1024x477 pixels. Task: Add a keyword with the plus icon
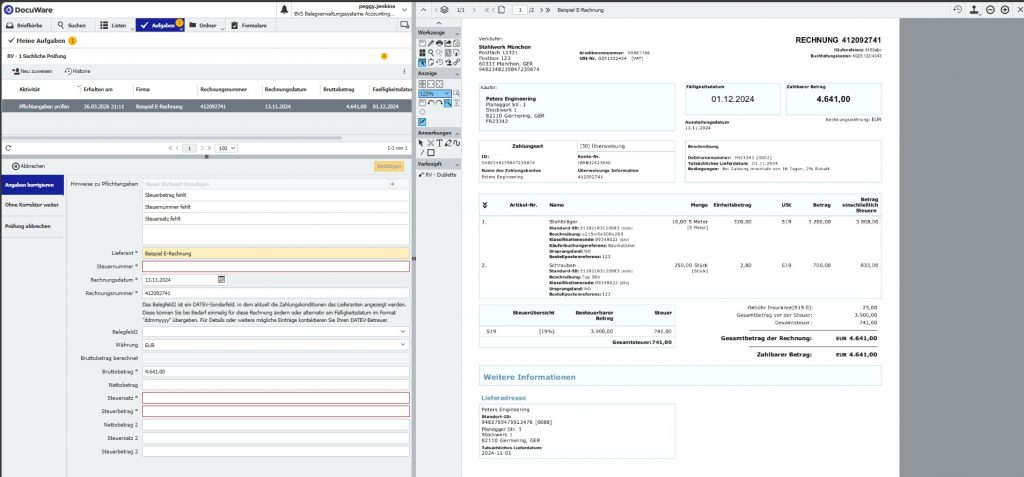pos(392,184)
